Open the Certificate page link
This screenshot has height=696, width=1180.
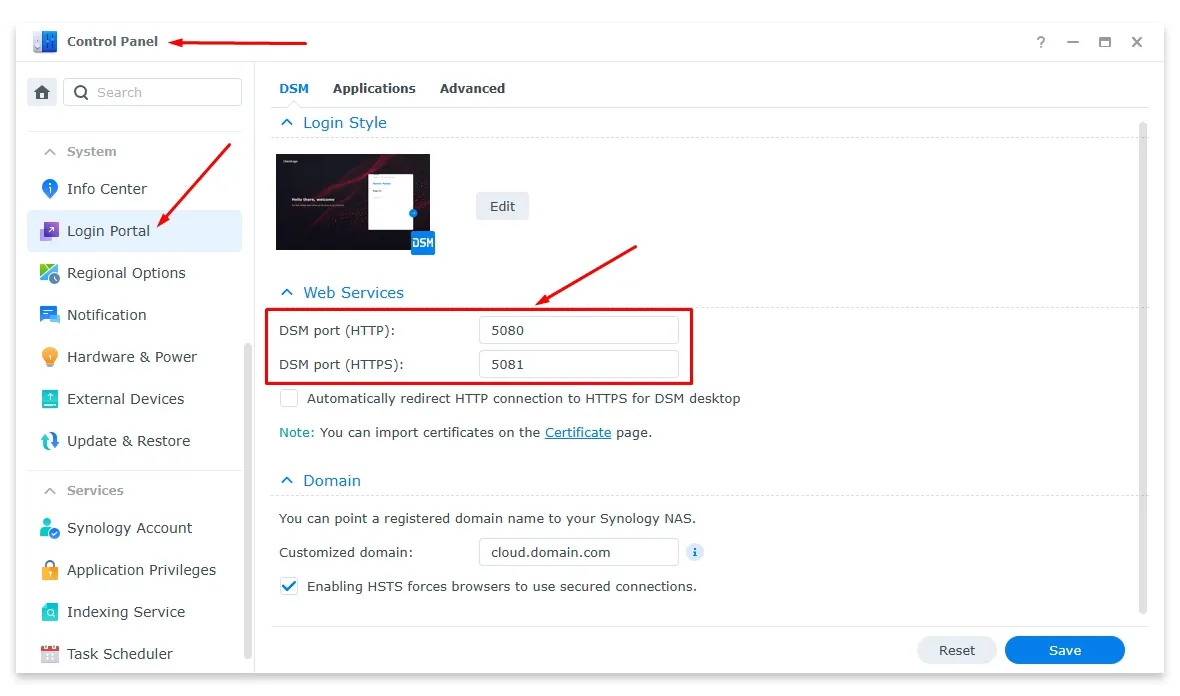point(579,432)
